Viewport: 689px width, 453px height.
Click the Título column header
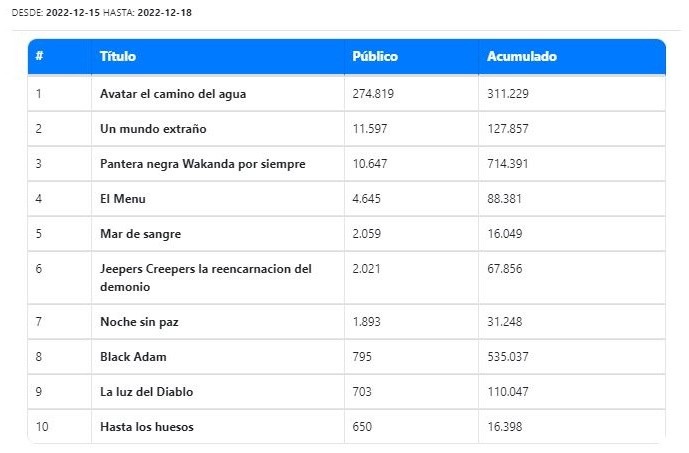pyautogui.click(x=118, y=57)
